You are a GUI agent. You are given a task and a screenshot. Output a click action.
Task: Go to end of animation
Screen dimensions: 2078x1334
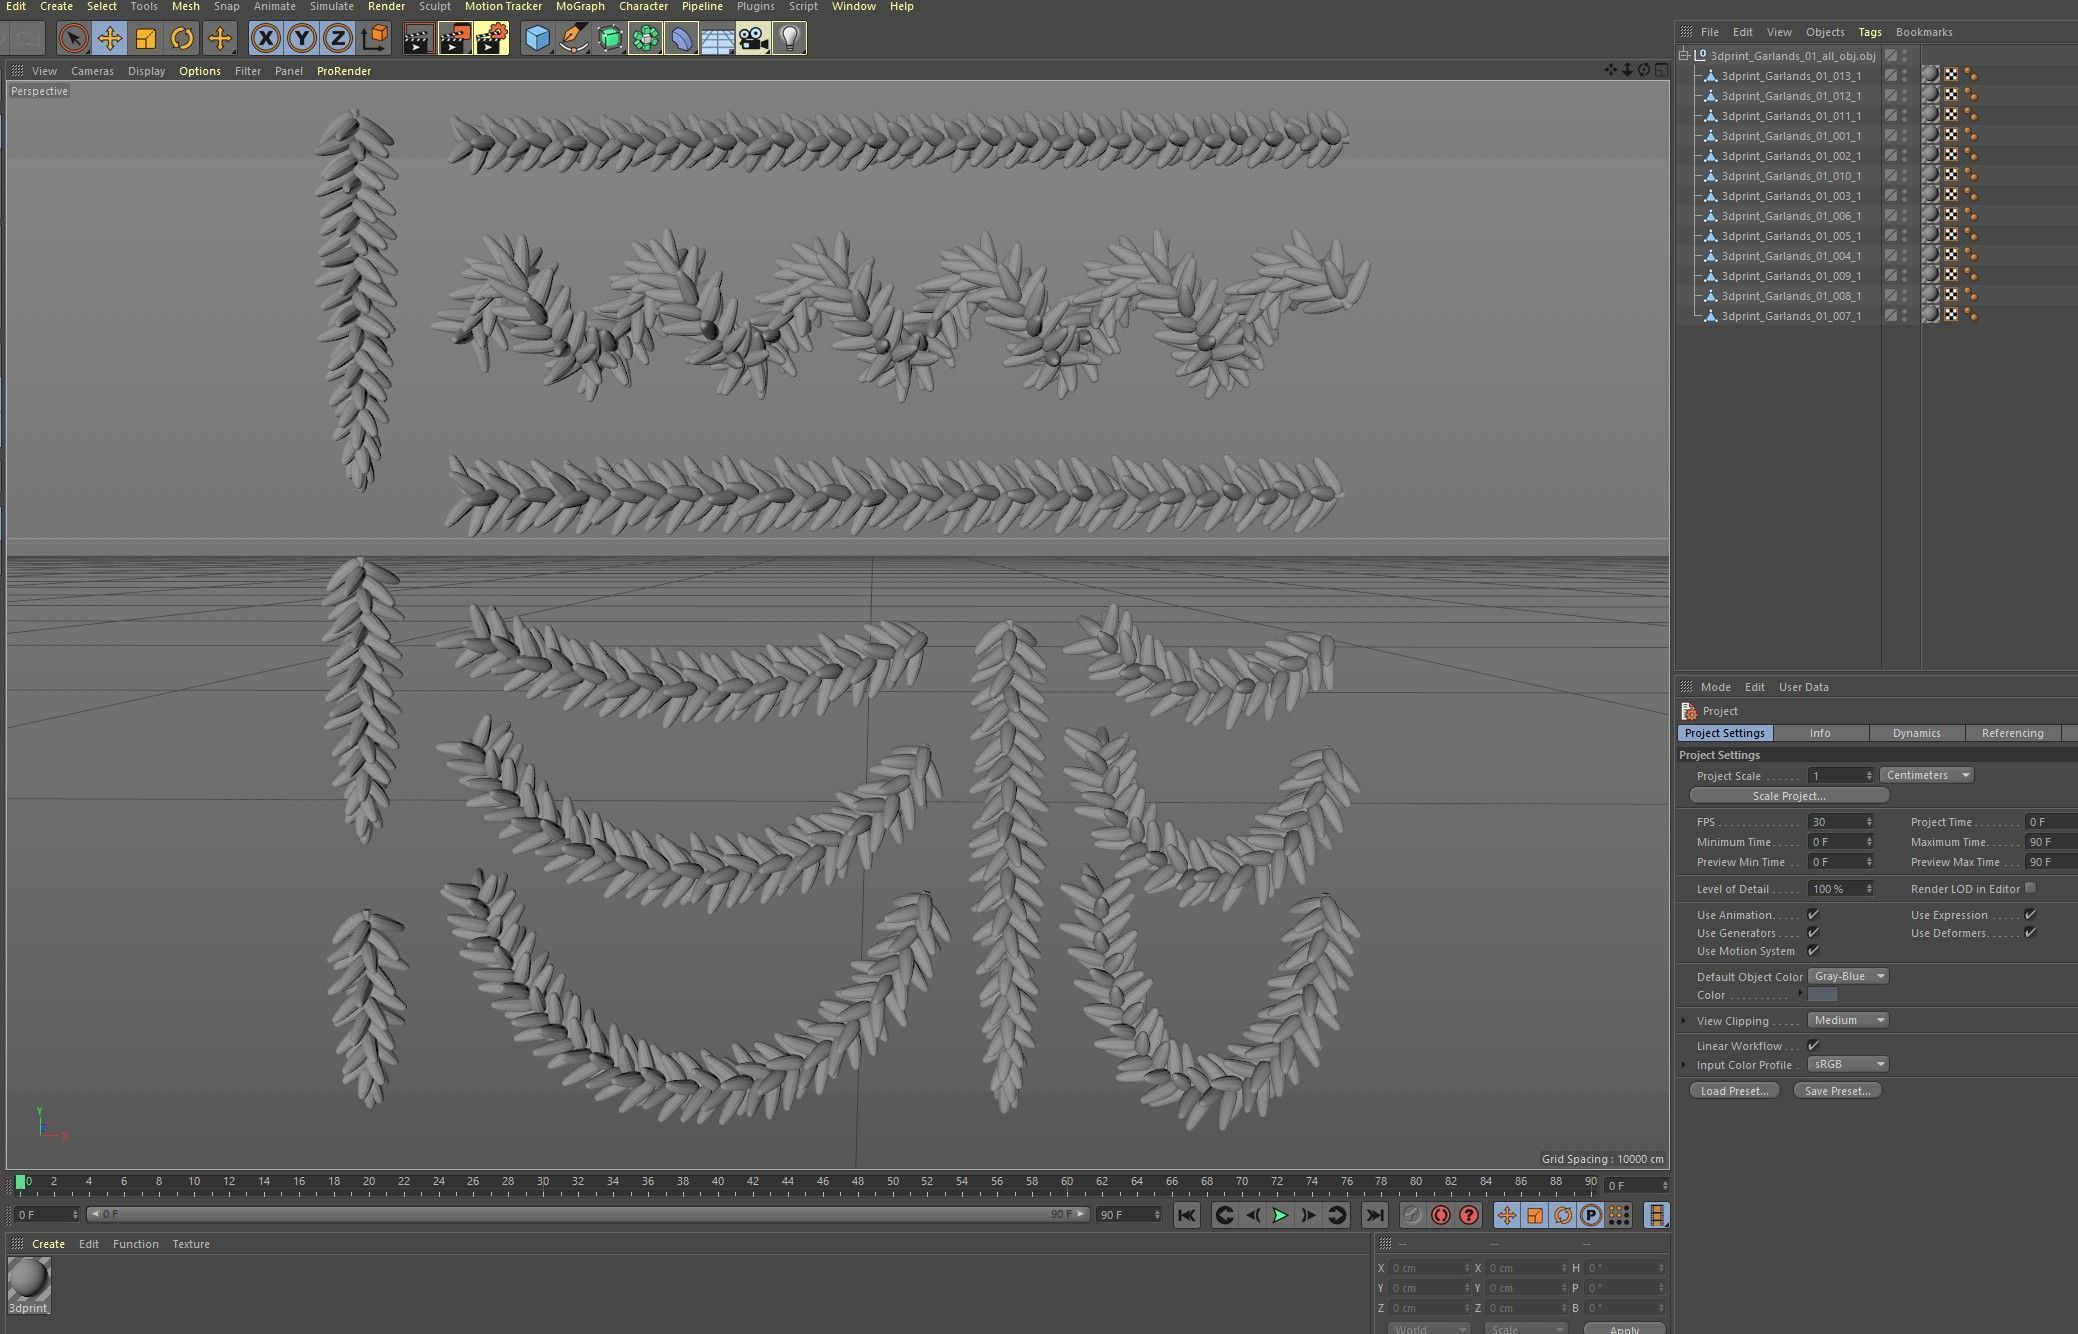click(1374, 1215)
